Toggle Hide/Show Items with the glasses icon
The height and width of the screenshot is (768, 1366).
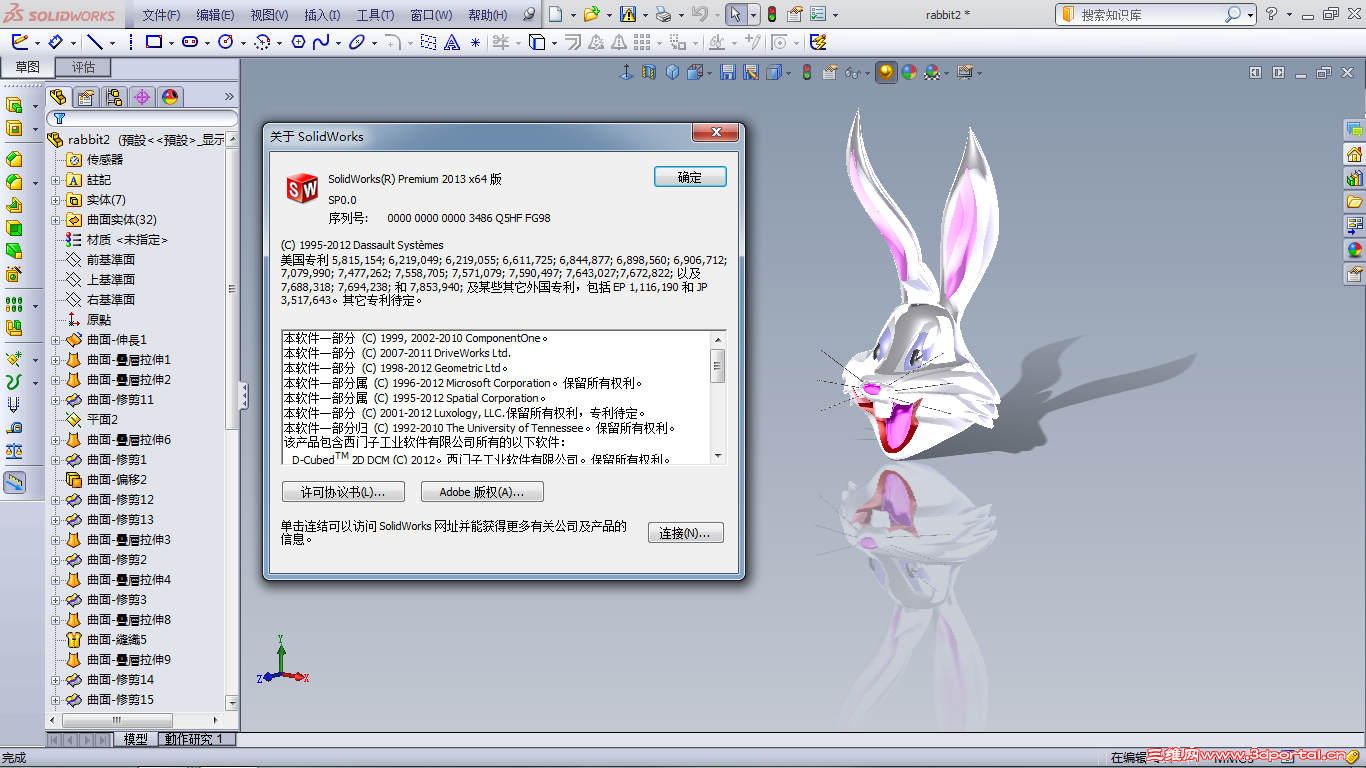pyautogui.click(x=852, y=74)
